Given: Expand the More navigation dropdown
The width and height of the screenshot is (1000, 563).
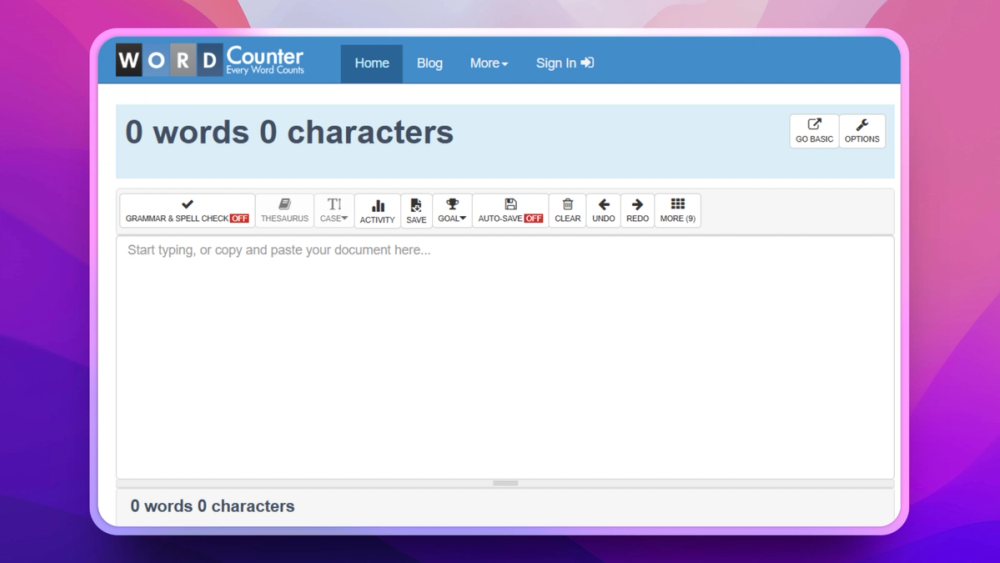Looking at the screenshot, I should (489, 63).
